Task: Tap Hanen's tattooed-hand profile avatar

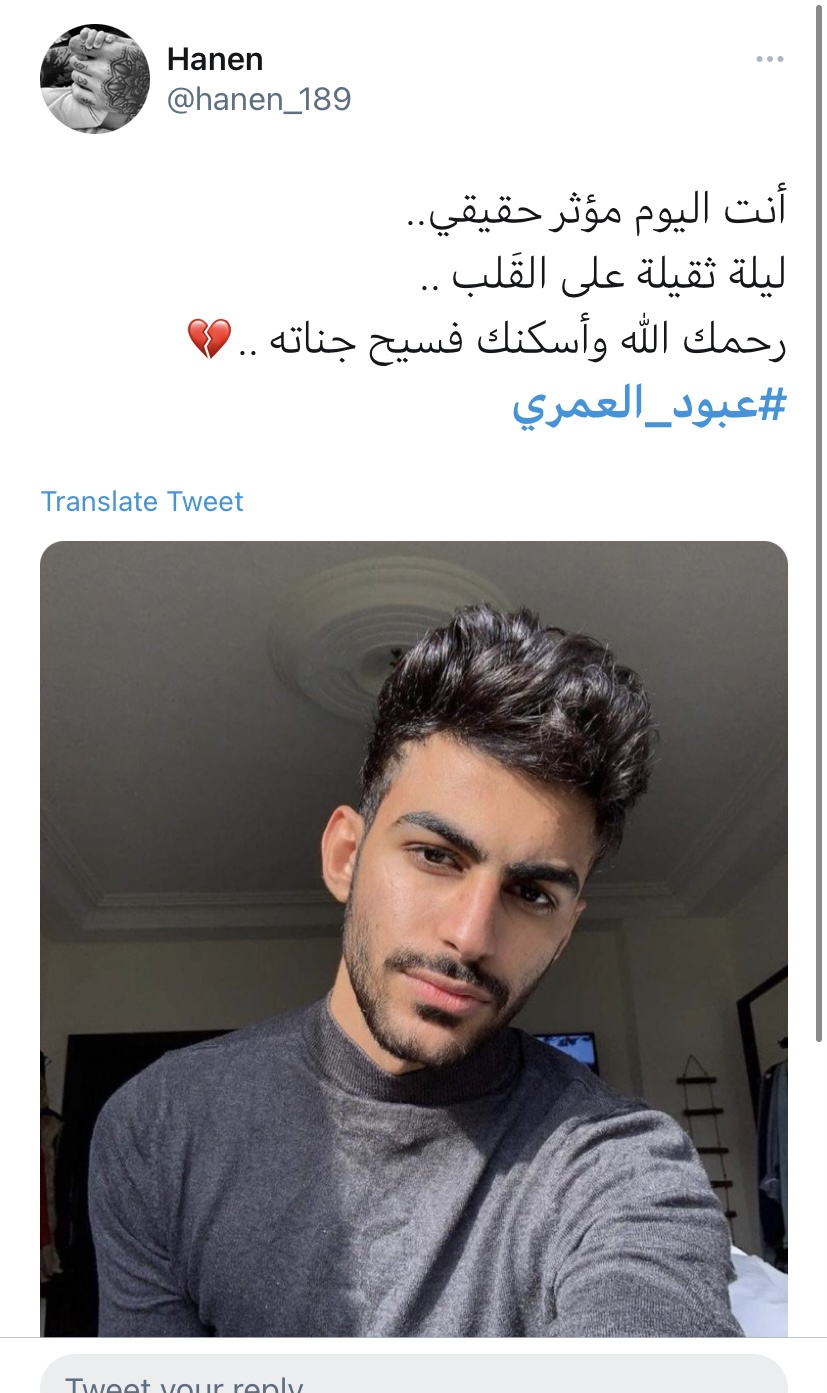Action: (x=95, y=79)
